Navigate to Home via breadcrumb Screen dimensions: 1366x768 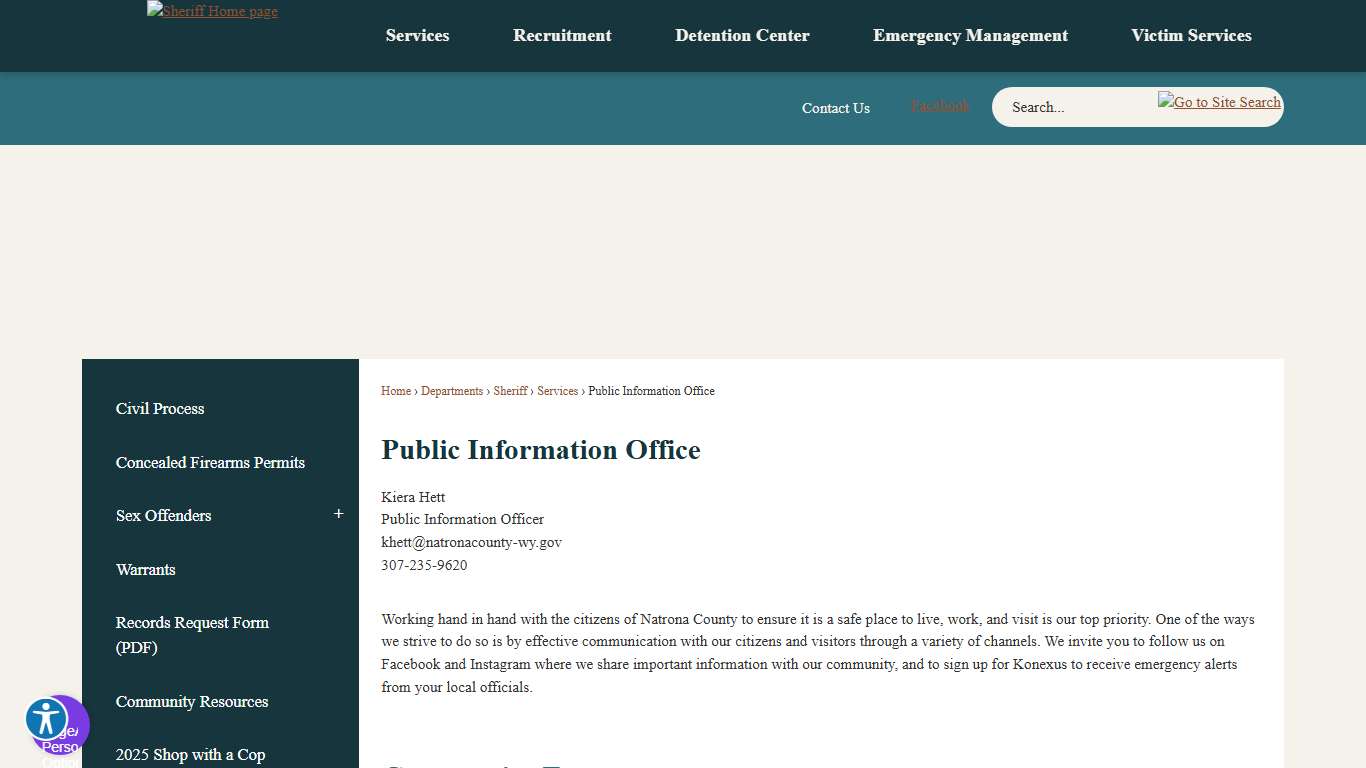click(395, 391)
